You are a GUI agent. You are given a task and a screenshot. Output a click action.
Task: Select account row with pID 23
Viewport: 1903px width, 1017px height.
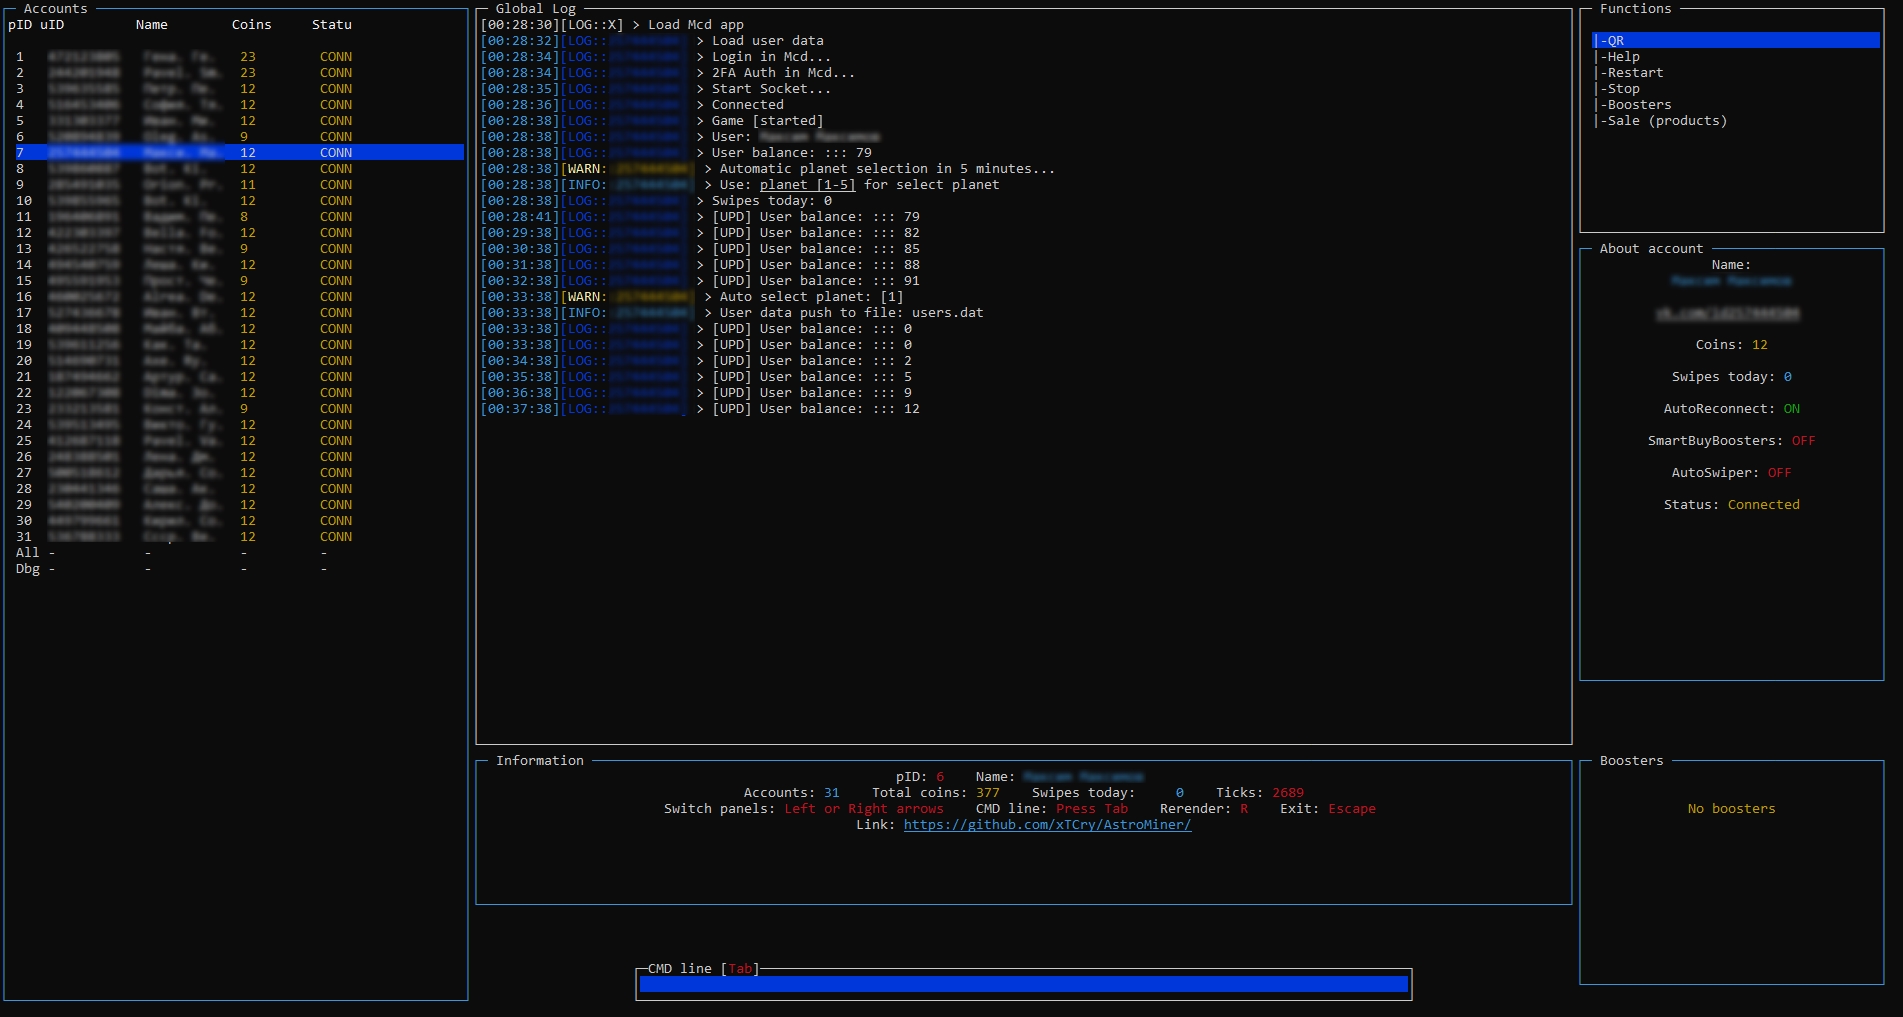point(236,409)
